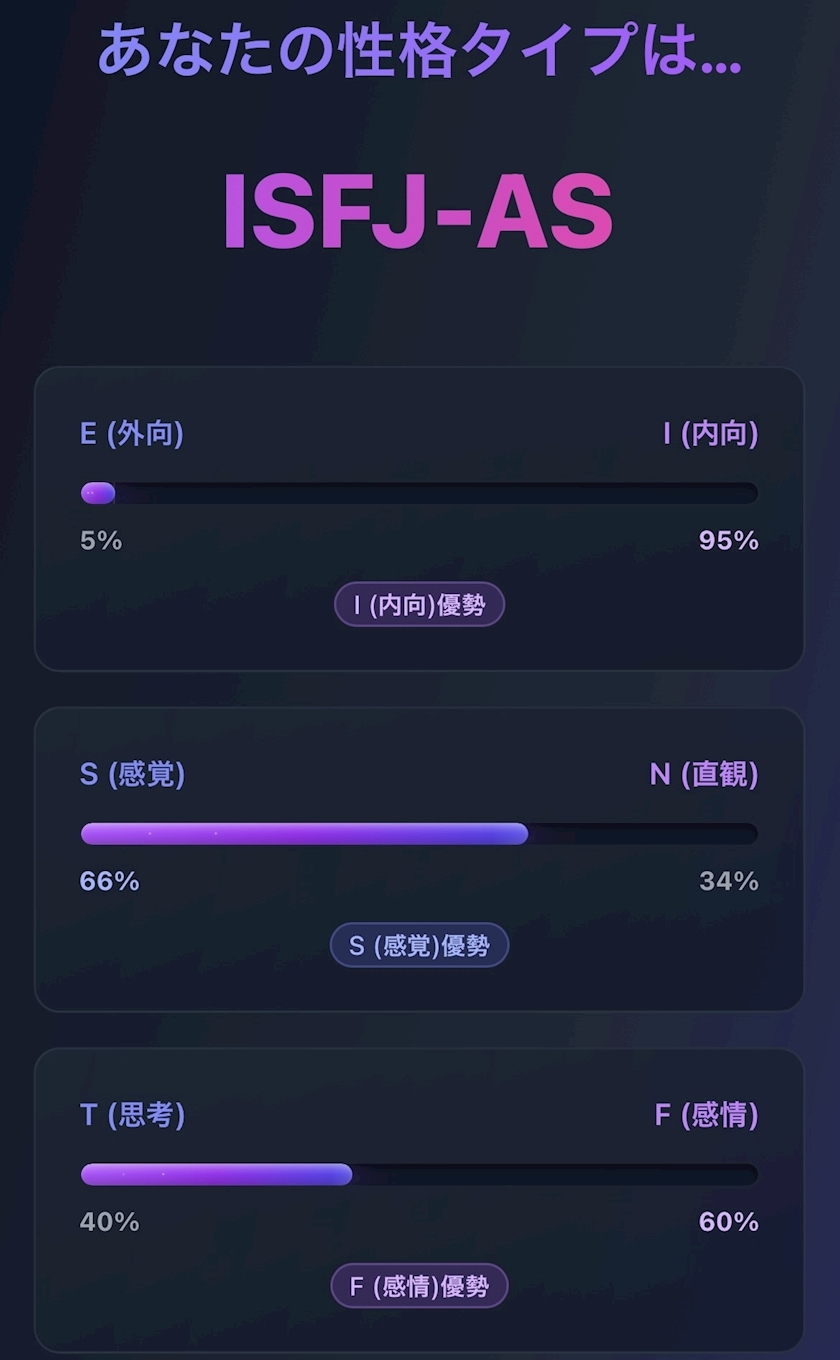The image size is (840, 1360).
Task: Click the E/I progress bar
Action: 419,493
